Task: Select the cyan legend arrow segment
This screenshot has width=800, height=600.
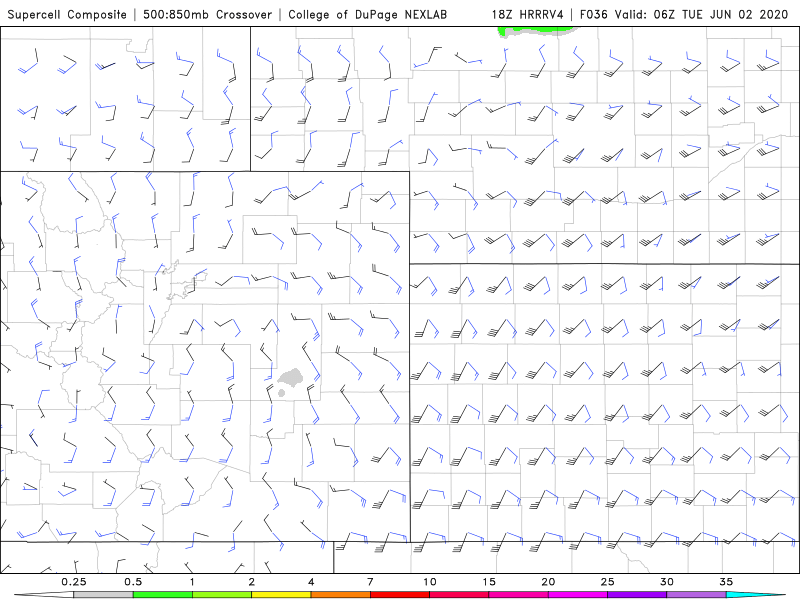Action: click(755, 595)
